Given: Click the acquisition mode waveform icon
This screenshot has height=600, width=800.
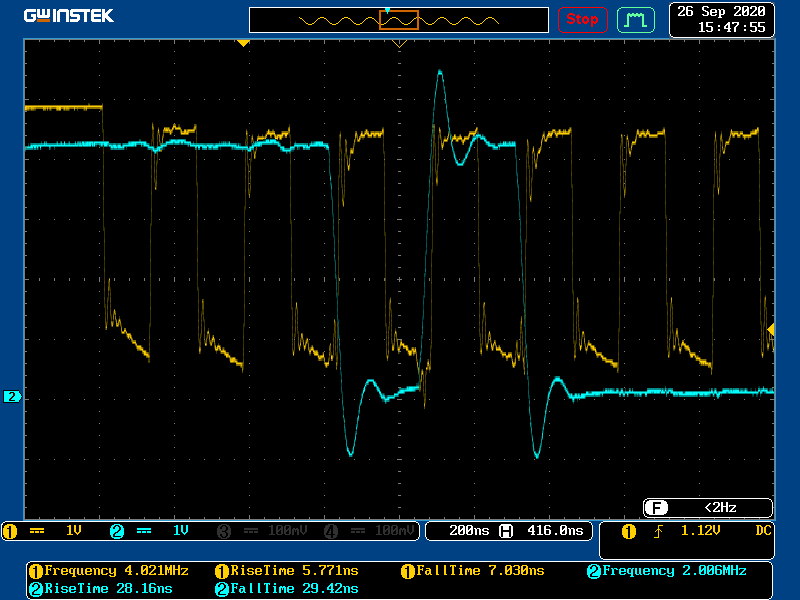Looking at the screenshot, I should 634,19.
